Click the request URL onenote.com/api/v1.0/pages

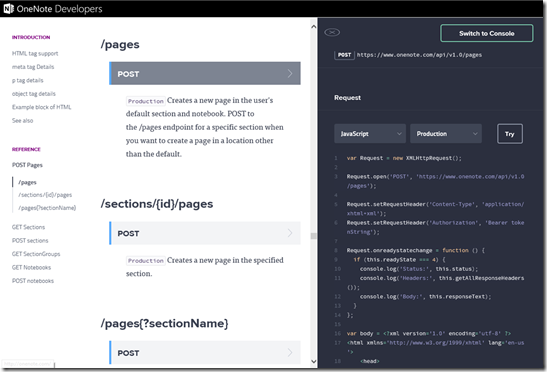419,55
